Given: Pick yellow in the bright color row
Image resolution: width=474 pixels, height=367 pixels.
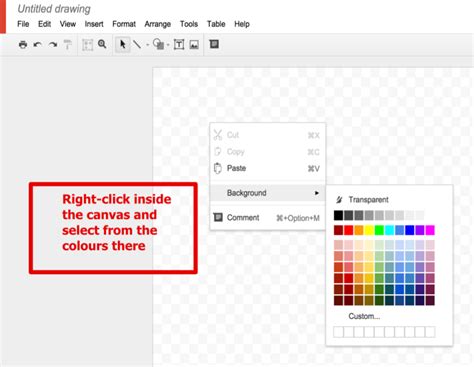Looking at the screenshot, I should point(369,230).
